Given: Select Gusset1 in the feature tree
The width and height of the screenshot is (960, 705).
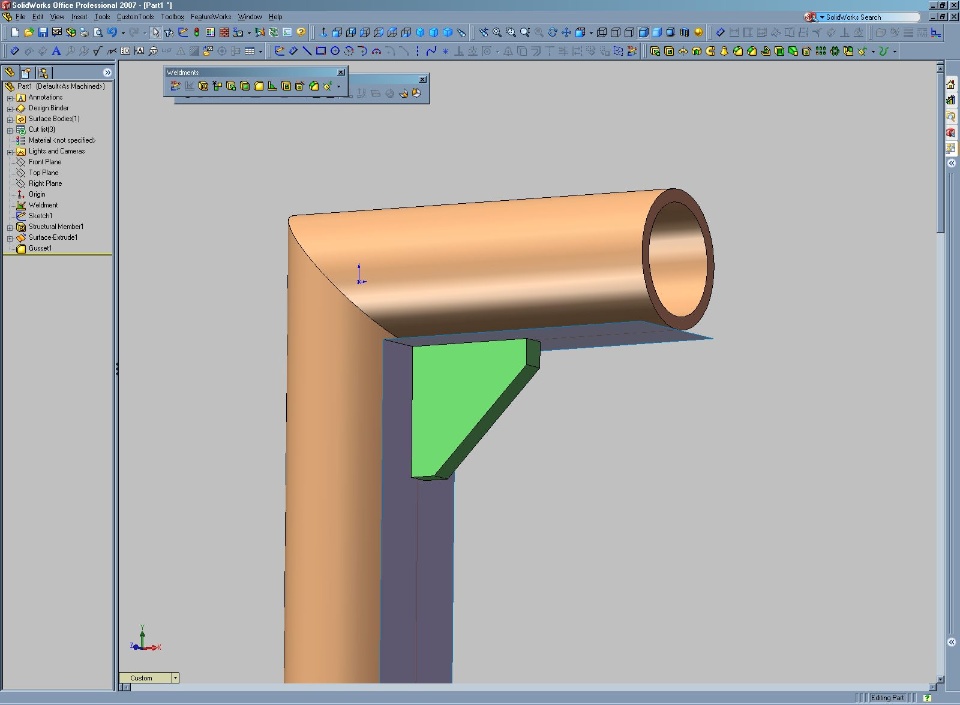Looking at the screenshot, I should click(x=40, y=248).
